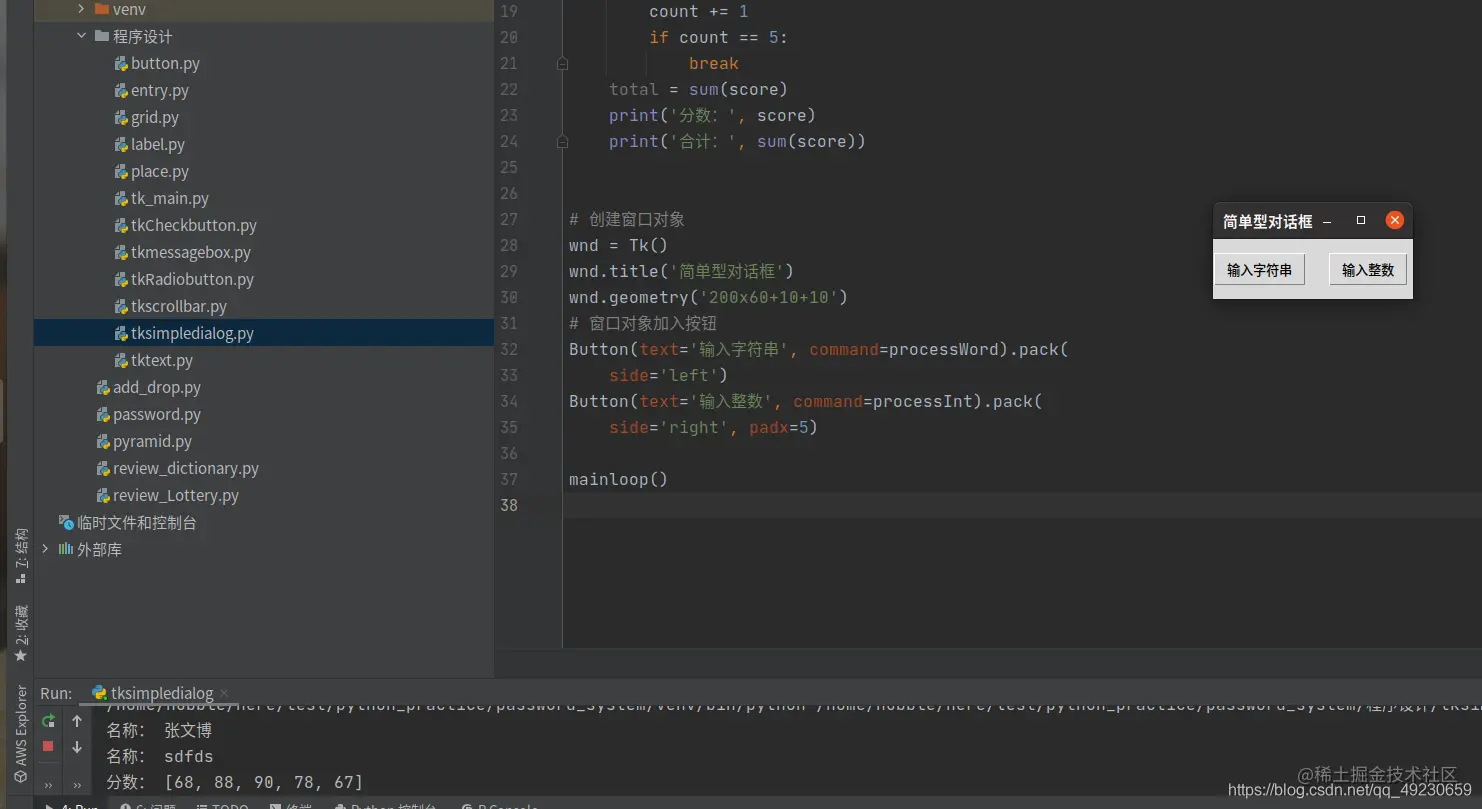Click empty editor line 38
This screenshot has height=809, width=1482.
point(1022,505)
